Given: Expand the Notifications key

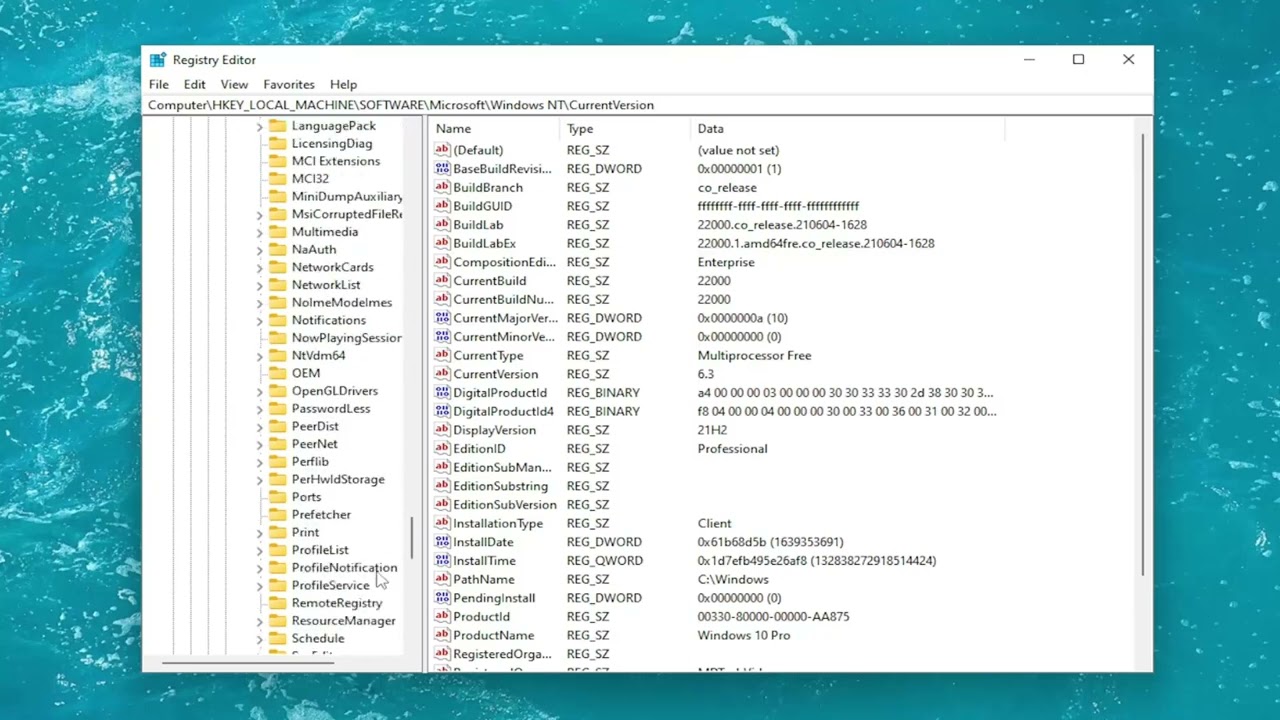Looking at the screenshot, I should pyautogui.click(x=259, y=320).
